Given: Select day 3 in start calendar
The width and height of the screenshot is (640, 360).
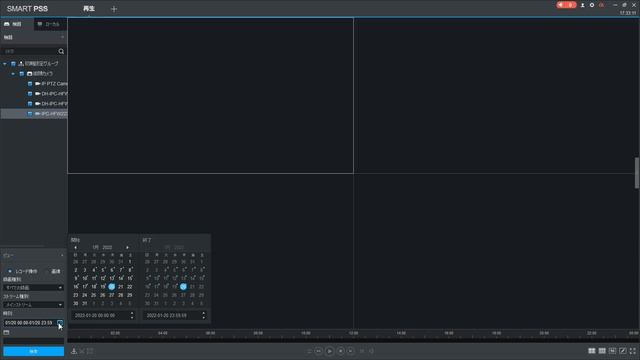Looking at the screenshot, I should [x=84, y=270].
